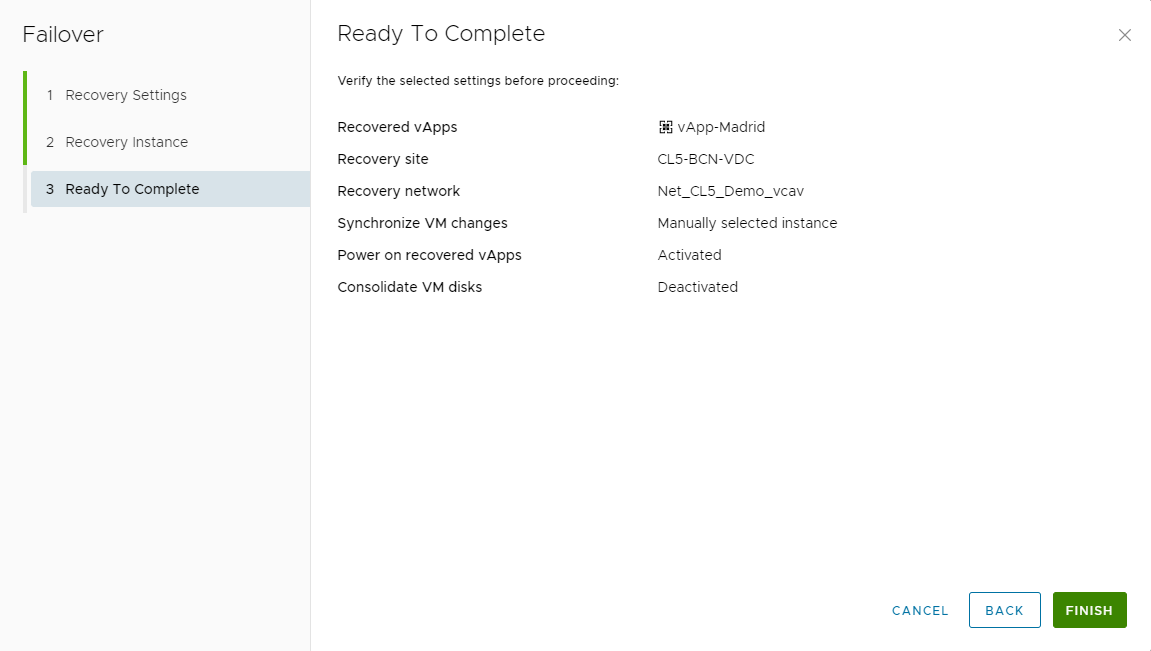
Task: Click the CL5-BCN-VDC recovery site value
Action: click(x=705, y=159)
